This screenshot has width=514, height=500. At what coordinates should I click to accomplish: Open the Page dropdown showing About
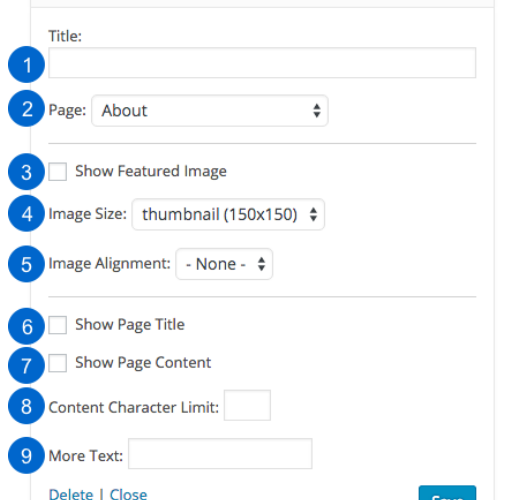(210, 111)
